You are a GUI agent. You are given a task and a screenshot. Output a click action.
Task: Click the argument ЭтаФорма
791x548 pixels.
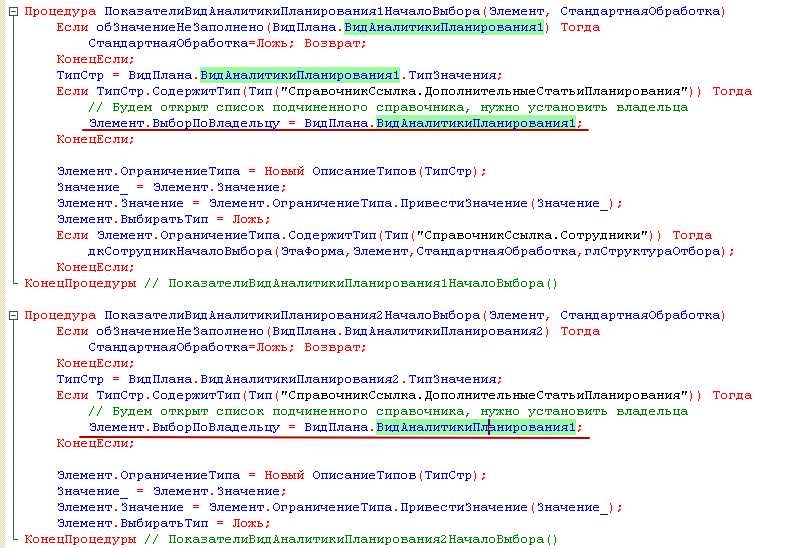[312, 251]
